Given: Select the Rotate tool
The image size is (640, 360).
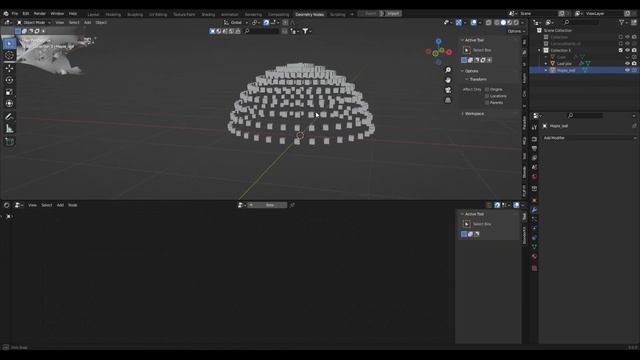Looking at the screenshot, I should pos(9,80).
